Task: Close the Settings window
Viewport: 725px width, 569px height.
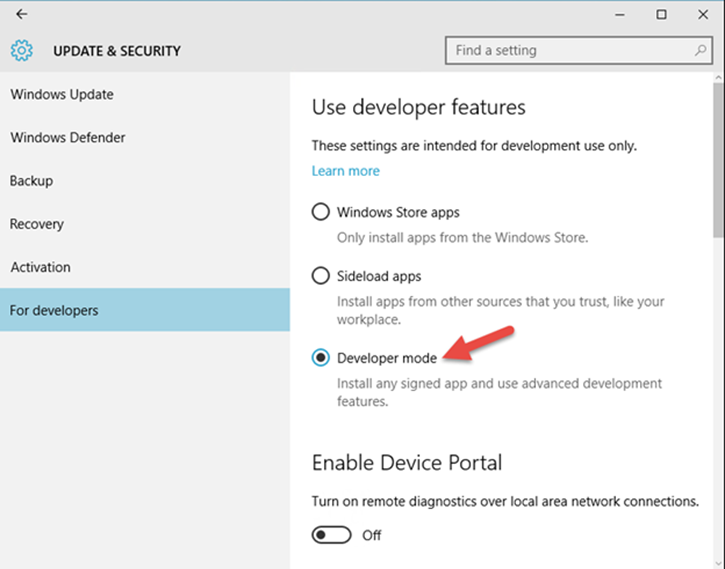Action: click(703, 15)
